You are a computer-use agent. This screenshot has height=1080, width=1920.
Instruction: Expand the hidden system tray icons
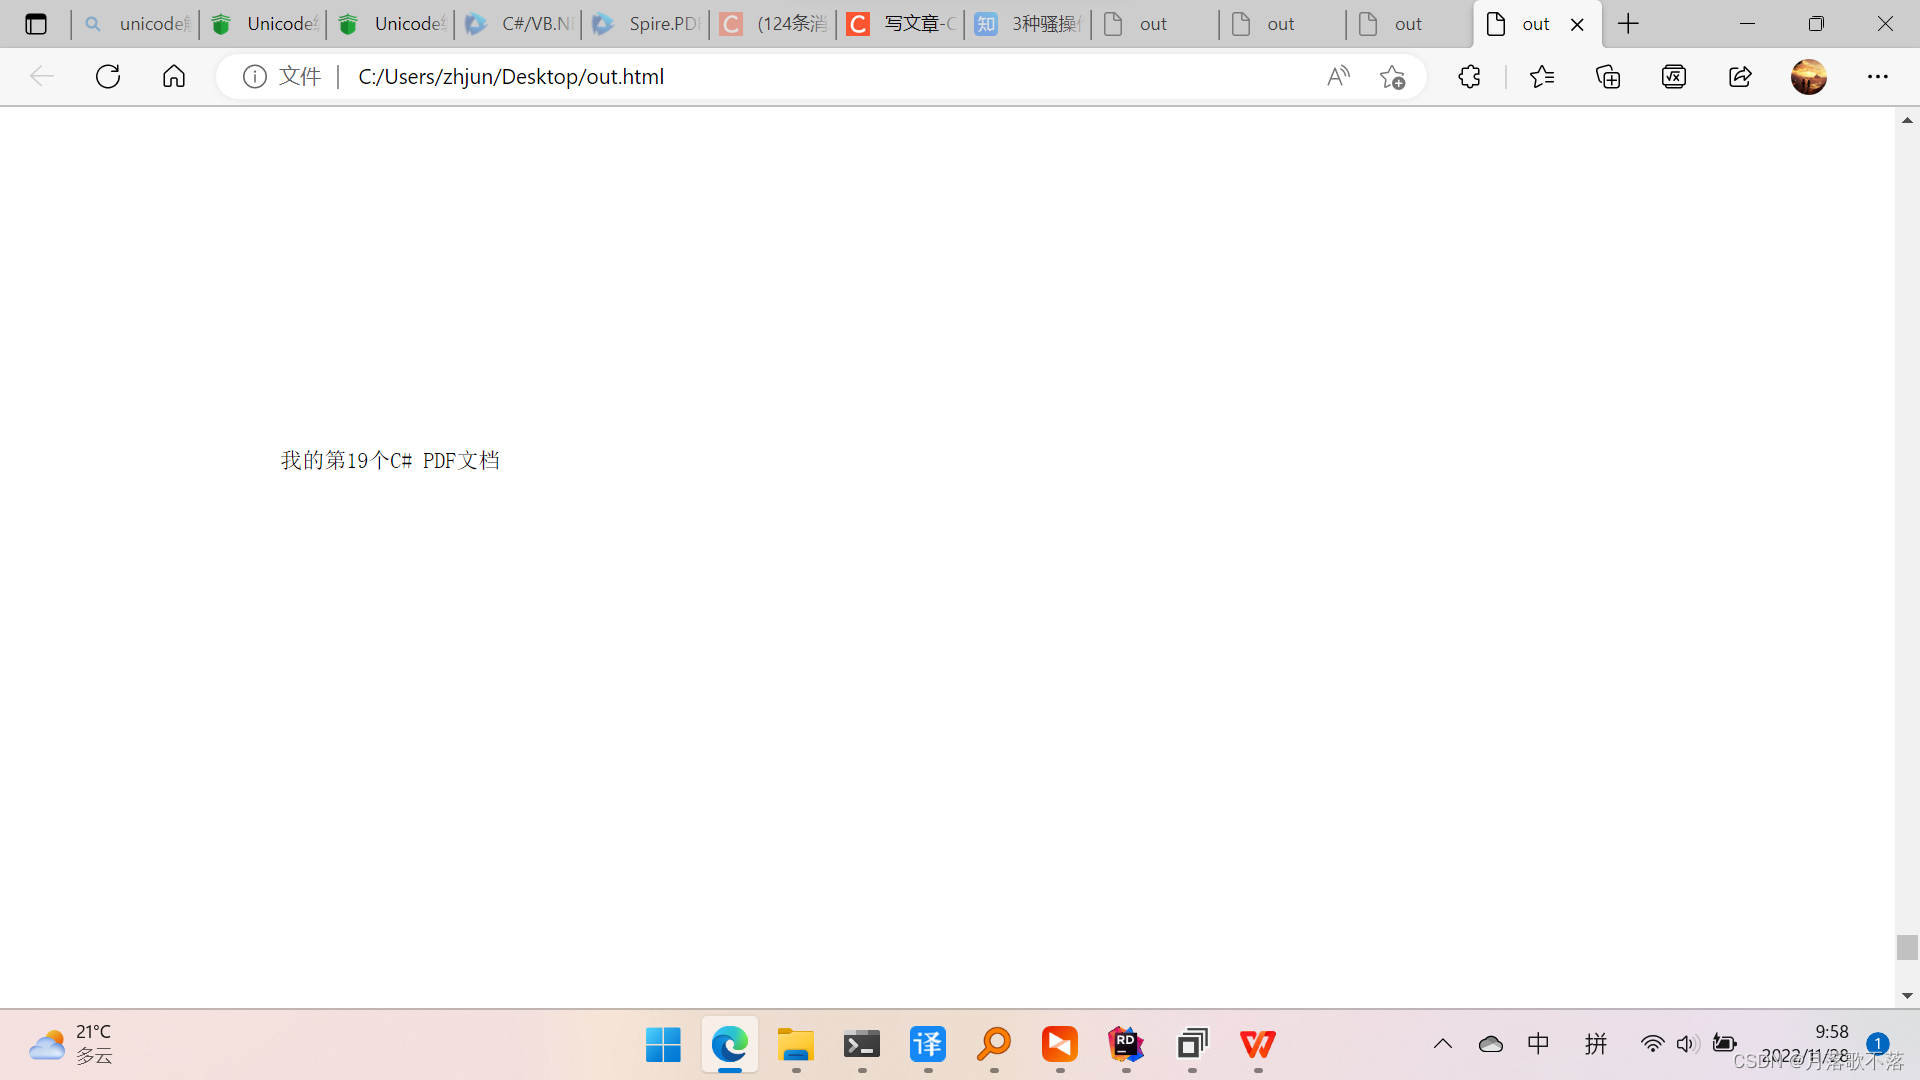pyautogui.click(x=1442, y=1044)
